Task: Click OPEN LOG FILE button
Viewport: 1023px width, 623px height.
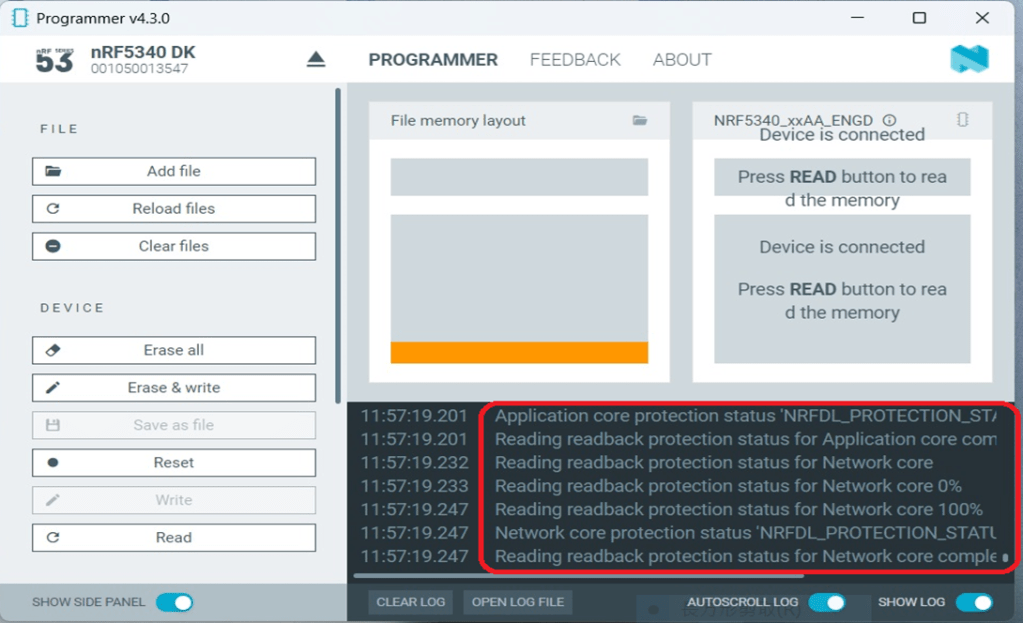Action: point(518,602)
